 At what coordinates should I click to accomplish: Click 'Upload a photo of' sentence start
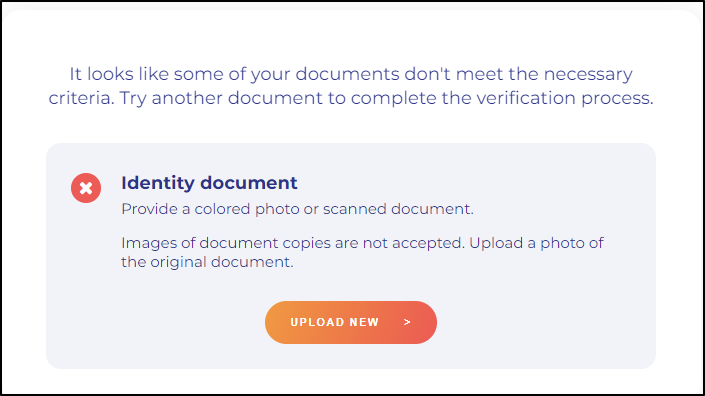[536, 243]
